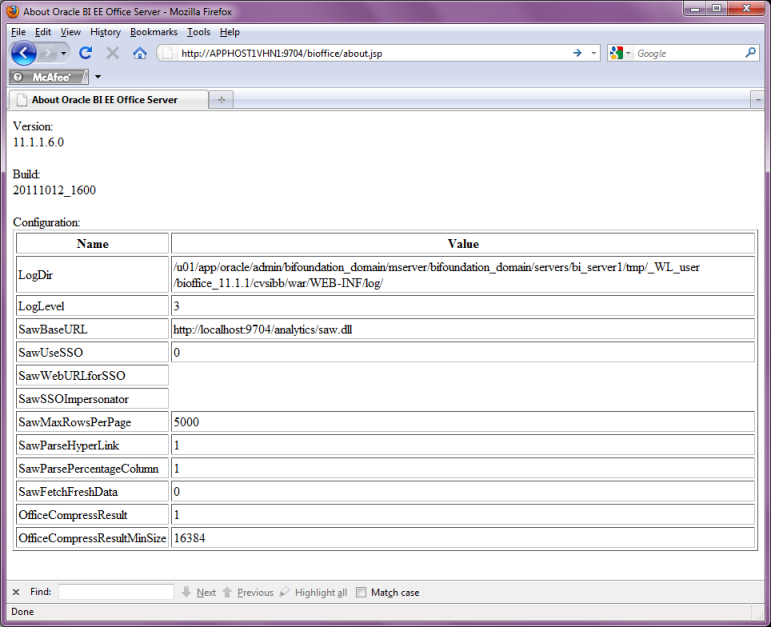
Task: Open the Help menu
Action: click(230, 32)
